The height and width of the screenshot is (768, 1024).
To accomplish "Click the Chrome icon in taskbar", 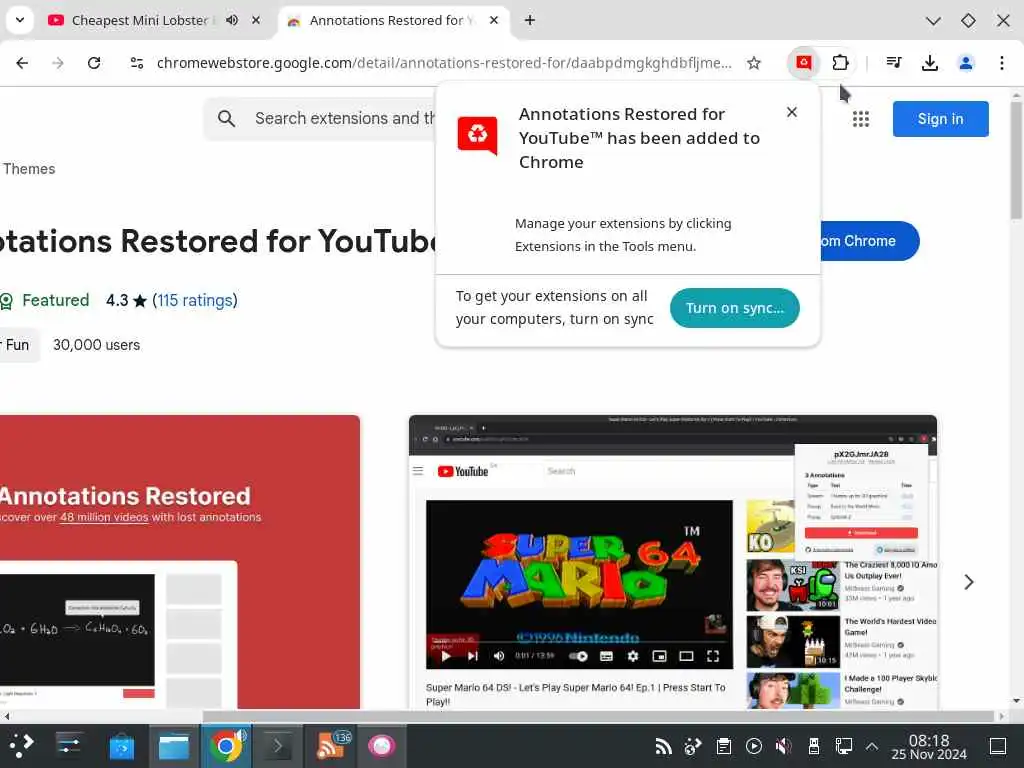I will 226,745.
